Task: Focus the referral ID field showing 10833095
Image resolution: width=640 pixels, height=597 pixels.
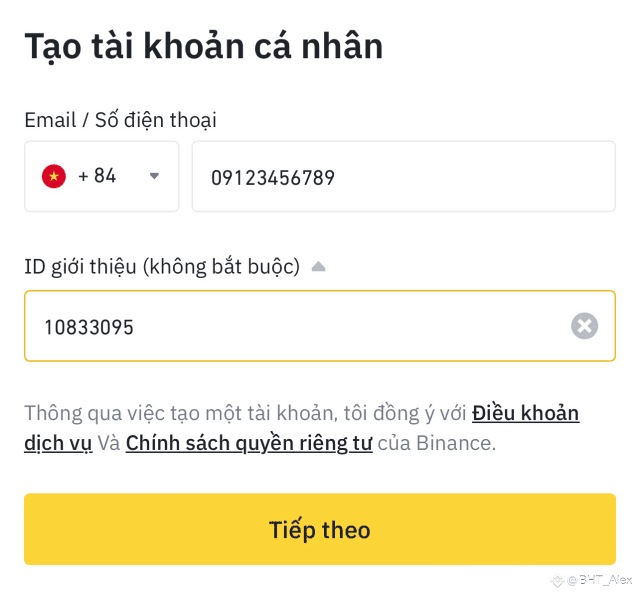Action: [x=320, y=326]
